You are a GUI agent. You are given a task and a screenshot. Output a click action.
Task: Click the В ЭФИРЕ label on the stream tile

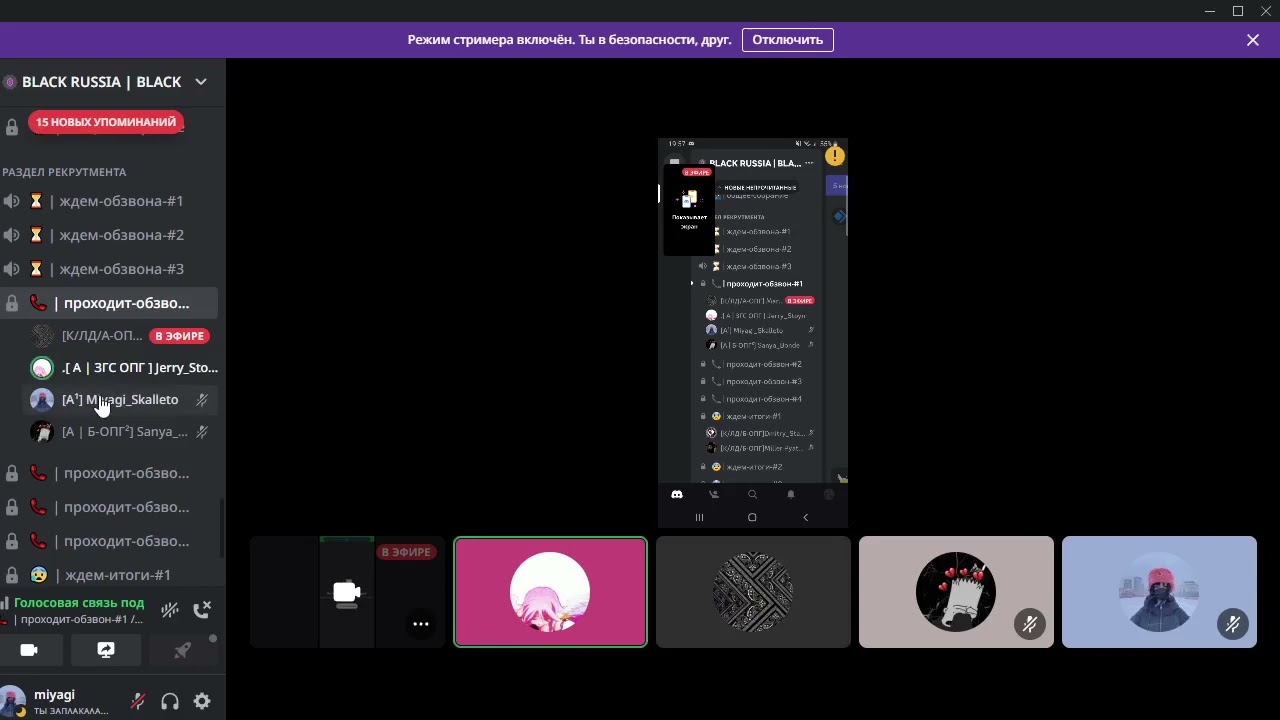[x=407, y=552]
